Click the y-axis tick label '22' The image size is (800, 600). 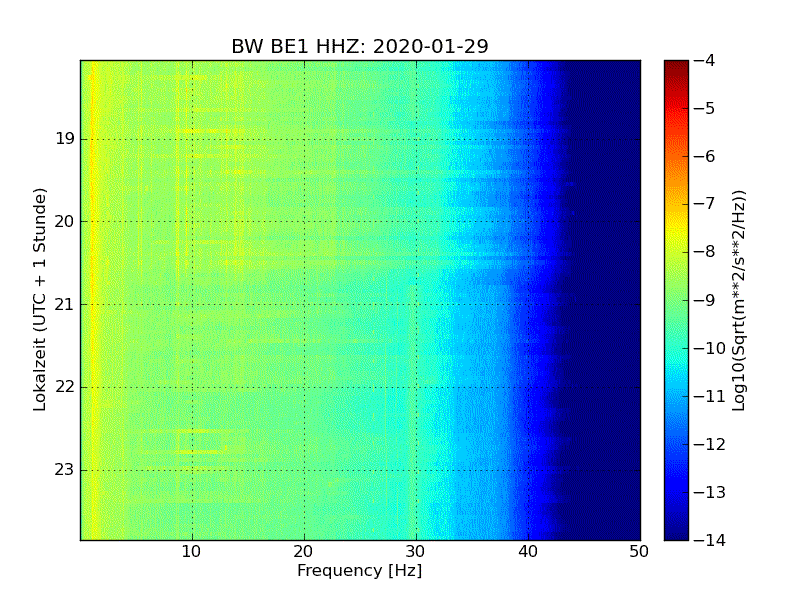tap(65, 387)
